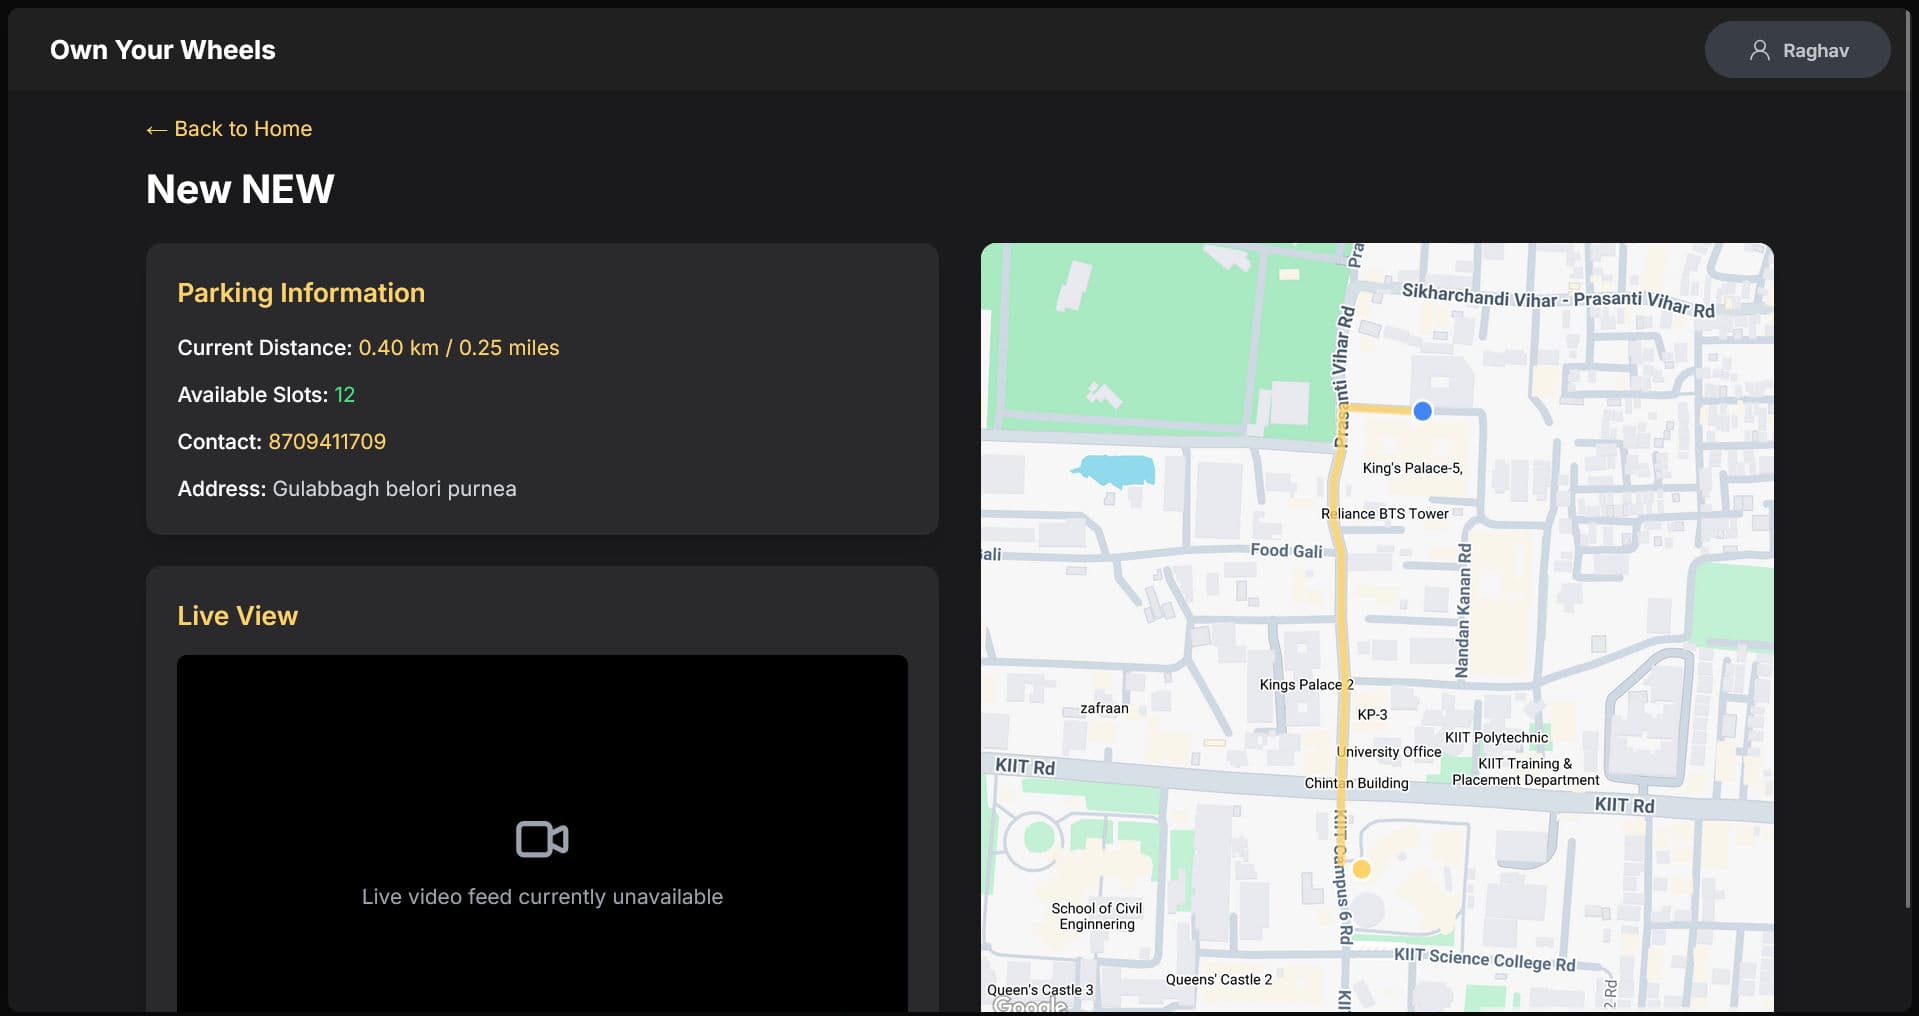
Task: Click the live video feed unavailable area
Action: pos(542,896)
